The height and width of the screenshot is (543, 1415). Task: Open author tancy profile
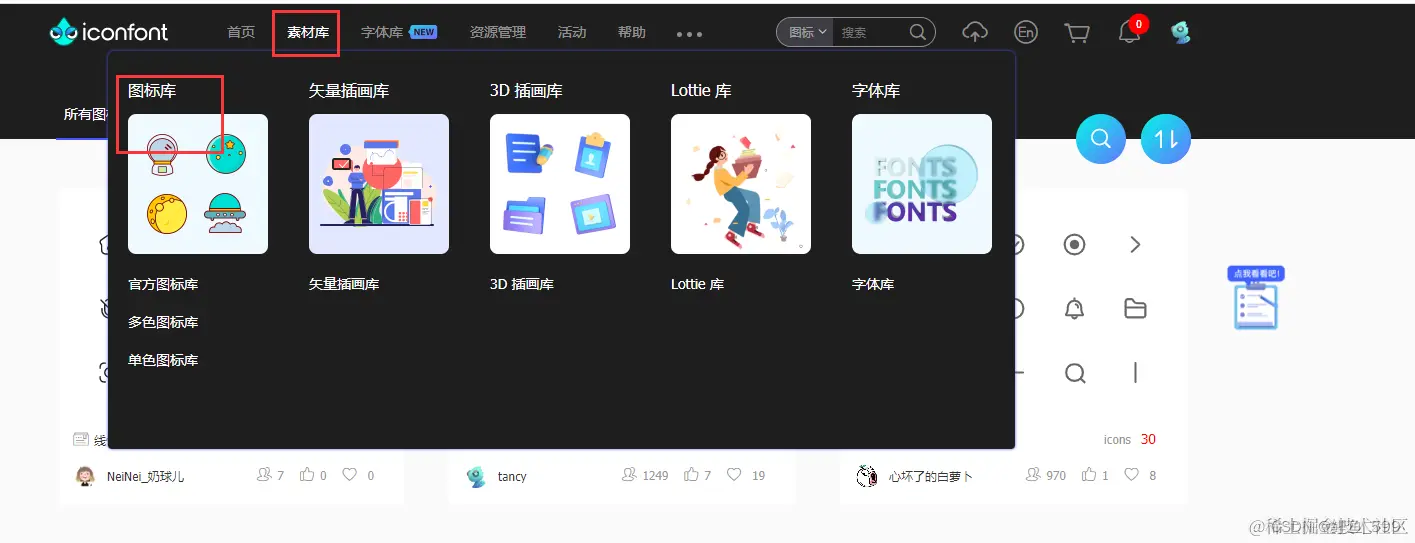(x=512, y=476)
